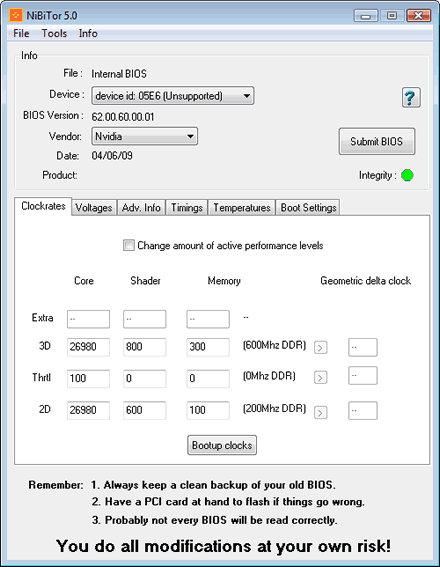Open the Info menu
Image resolution: width=440 pixels, height=567 pixels.
click(88, 33)
